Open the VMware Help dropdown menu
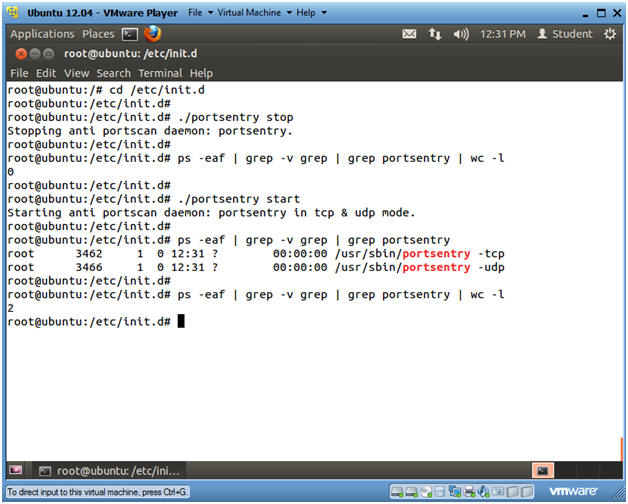This screenshot has width=628, height=504. (311, 12)
